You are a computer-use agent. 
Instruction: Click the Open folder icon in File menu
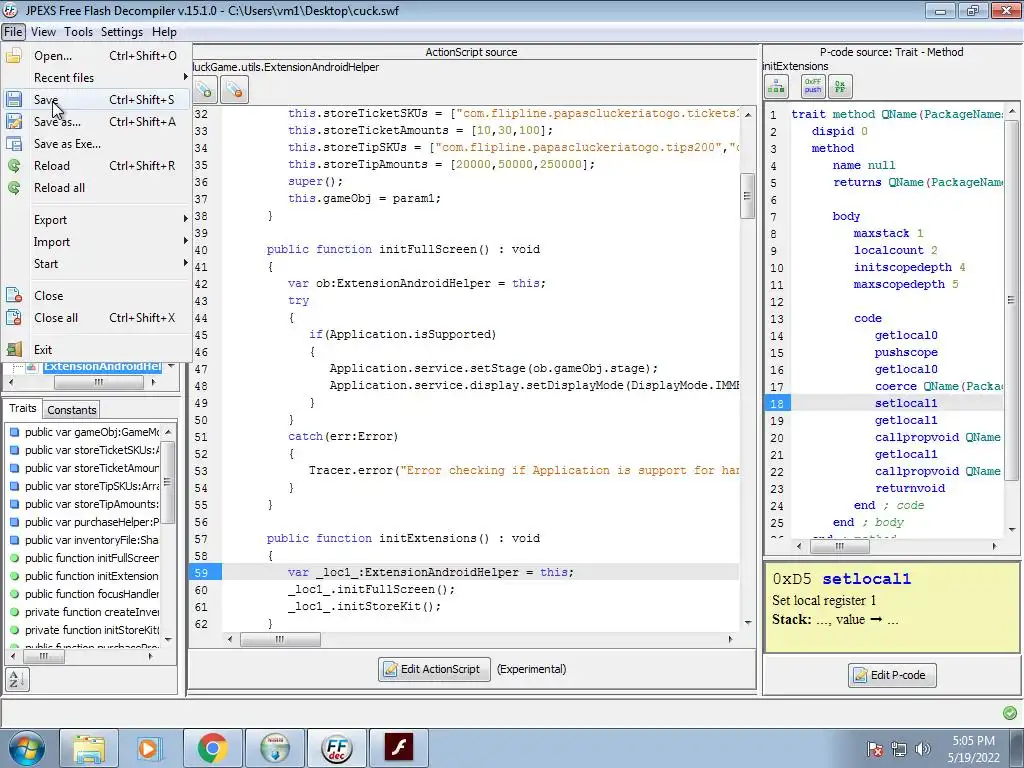tap(14, 56)
